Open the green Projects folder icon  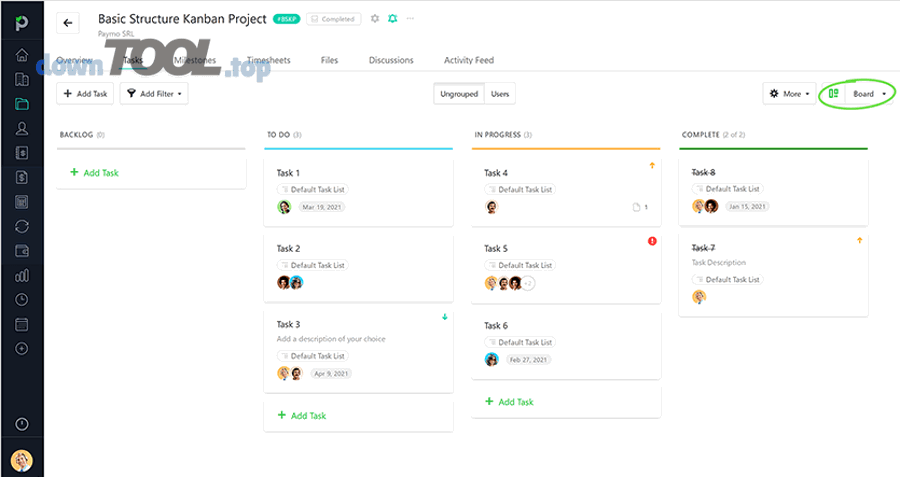pos(22,104)
